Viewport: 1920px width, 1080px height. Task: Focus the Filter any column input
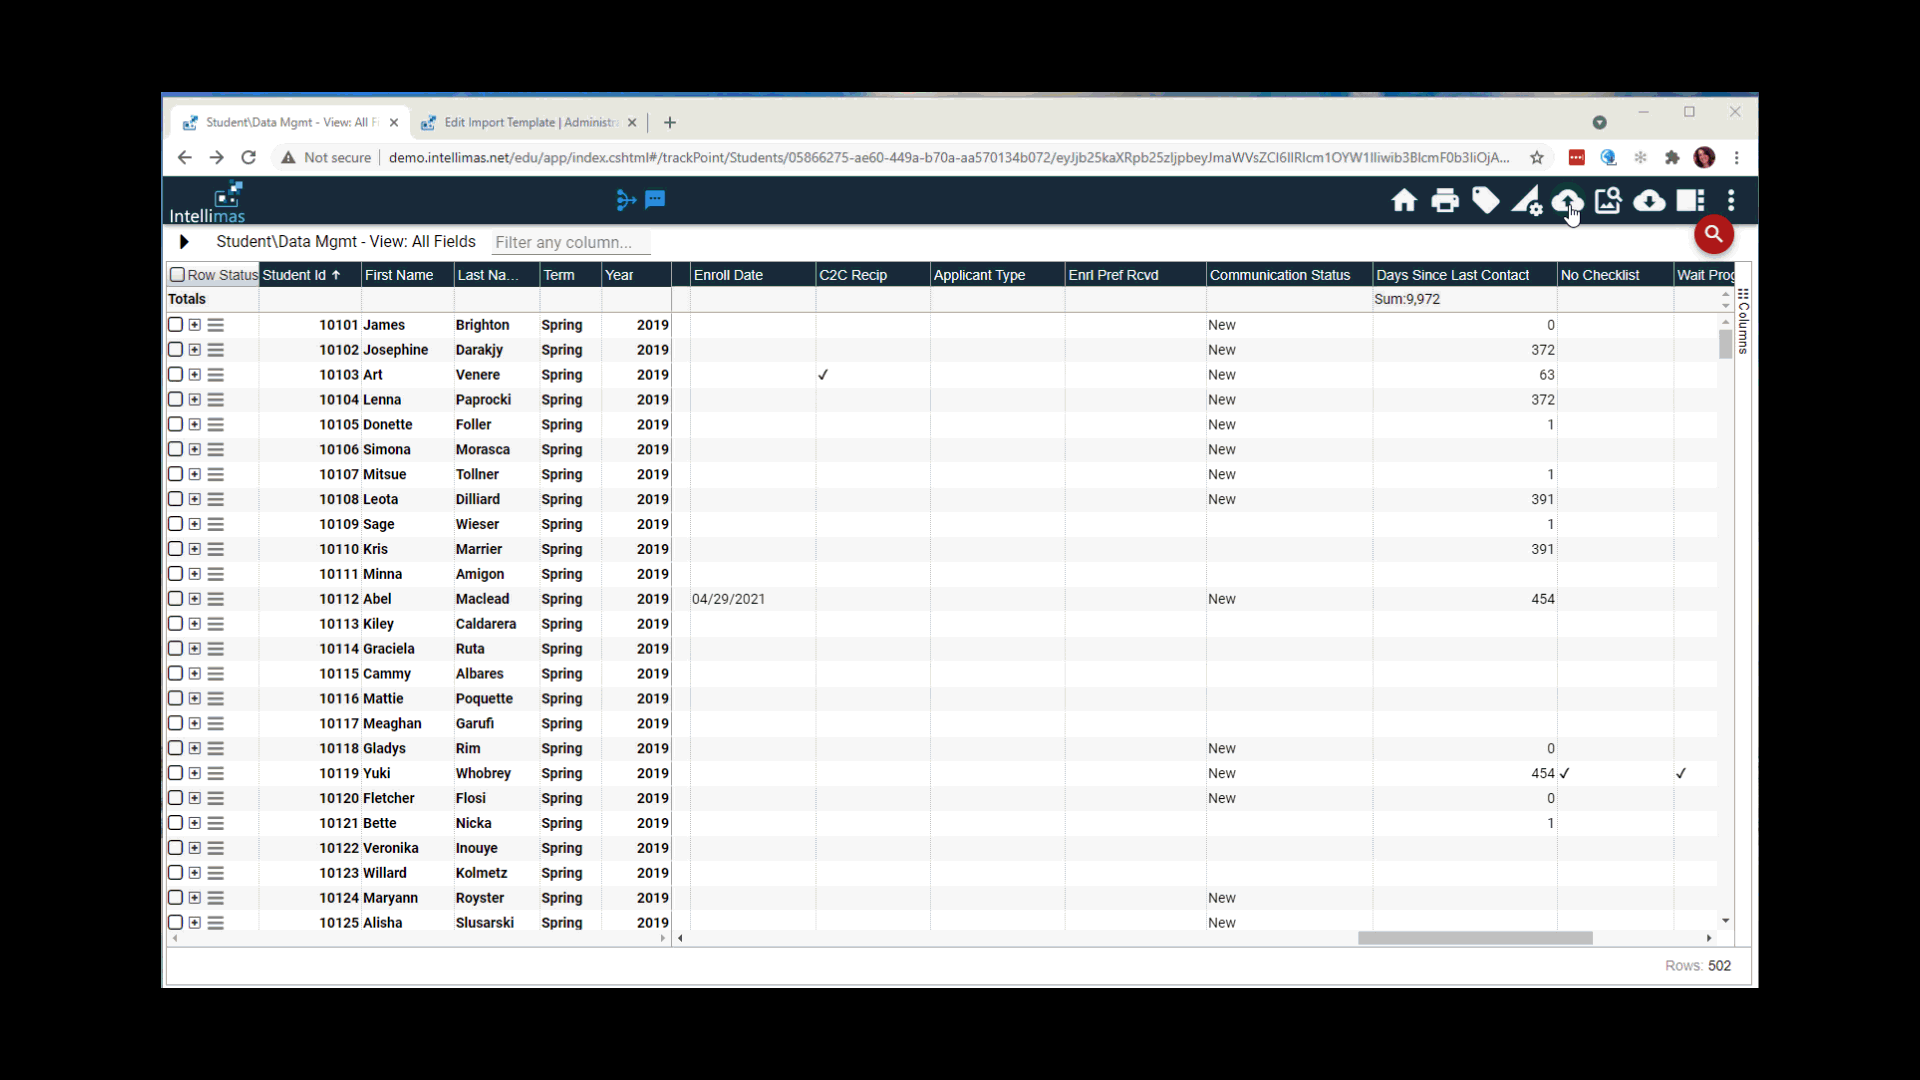pyautogui.click(x=571, y=242)
